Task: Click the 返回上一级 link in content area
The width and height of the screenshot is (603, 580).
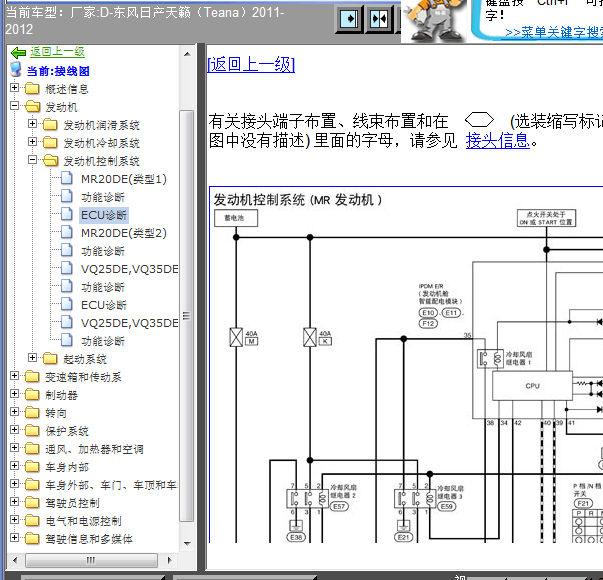Action: 251,64
